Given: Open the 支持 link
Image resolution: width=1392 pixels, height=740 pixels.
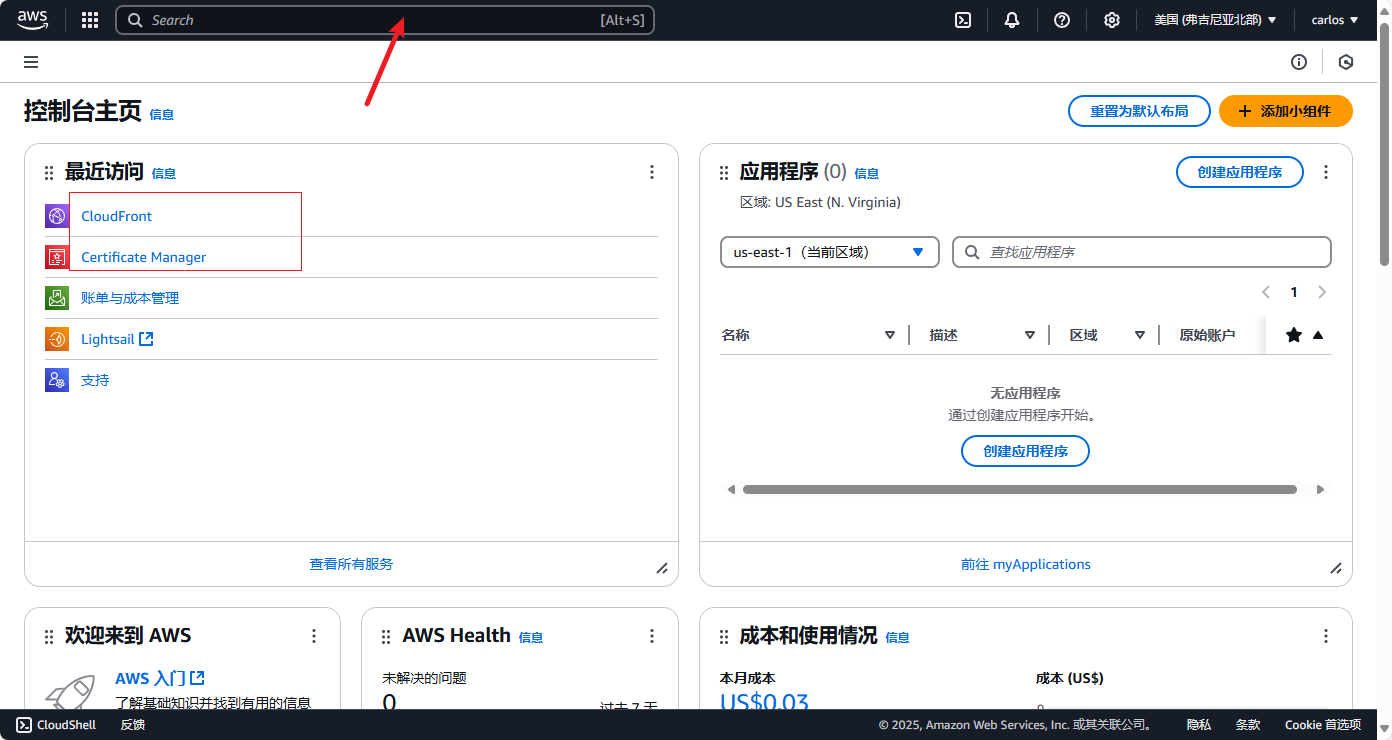Looking at the screenshot, I should click(x=95, y=380).
